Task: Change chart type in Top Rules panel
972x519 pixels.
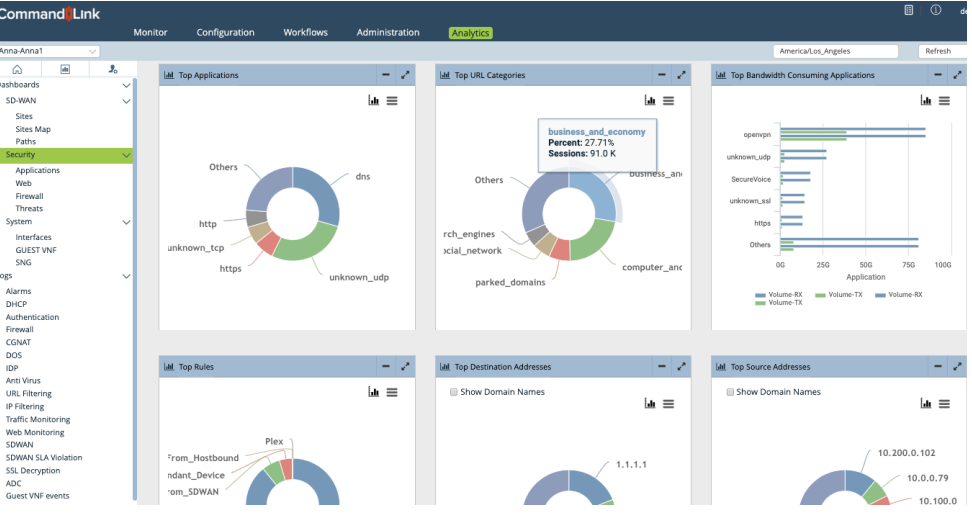Action: click(373, 392)
